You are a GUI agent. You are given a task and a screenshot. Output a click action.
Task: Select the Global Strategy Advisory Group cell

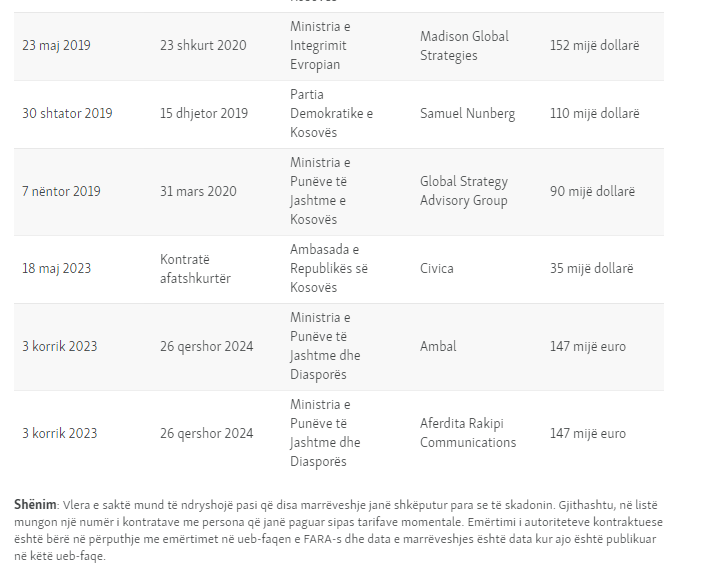coord(464,191)
